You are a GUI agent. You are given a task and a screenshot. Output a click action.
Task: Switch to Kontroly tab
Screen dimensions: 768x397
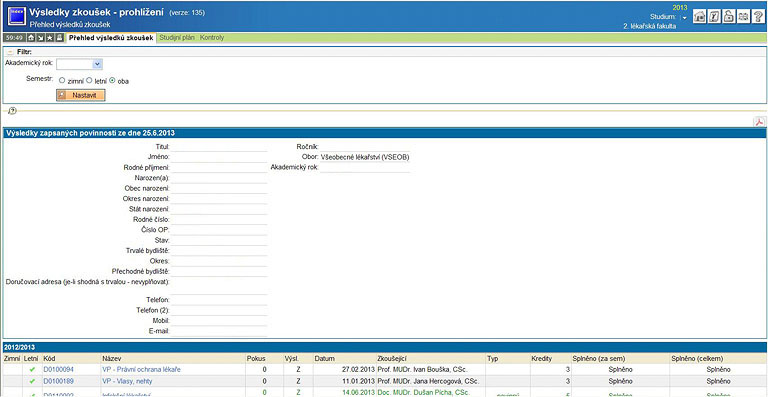212,38
